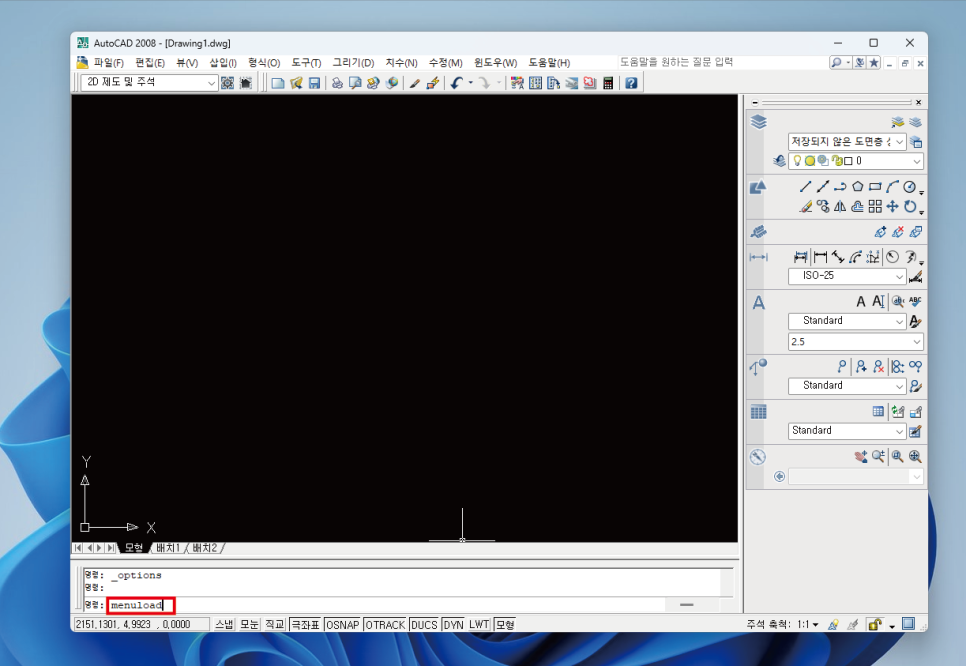Minimize the dashboard panel with minus button

[x=755, y=102]
